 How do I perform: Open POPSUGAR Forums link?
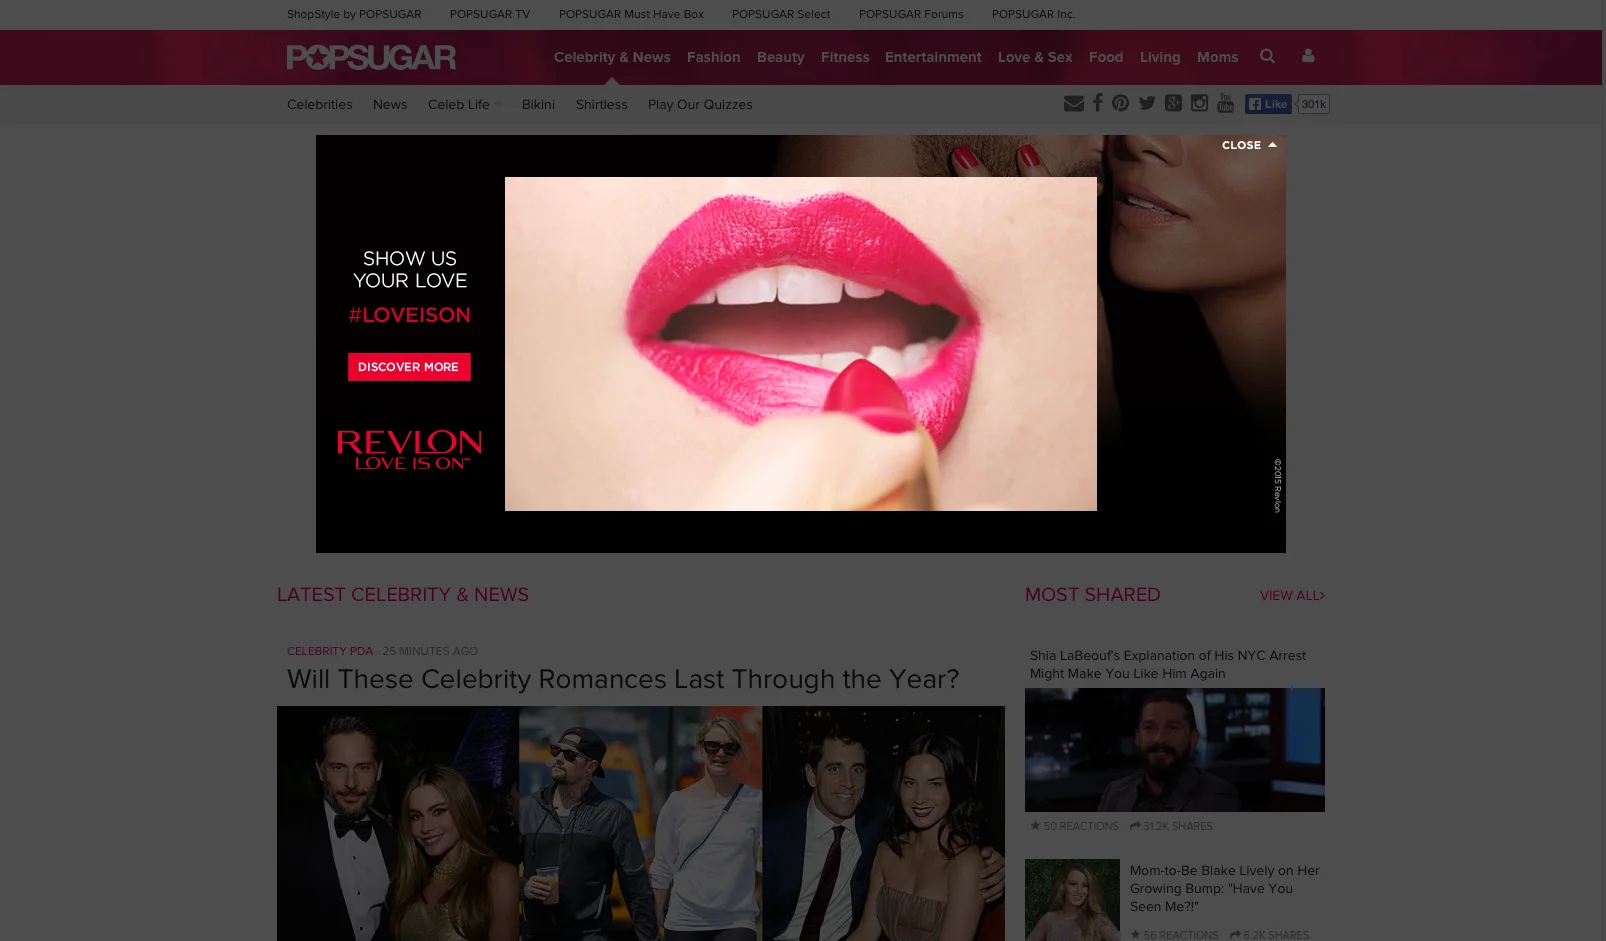[x=911, y=14]
